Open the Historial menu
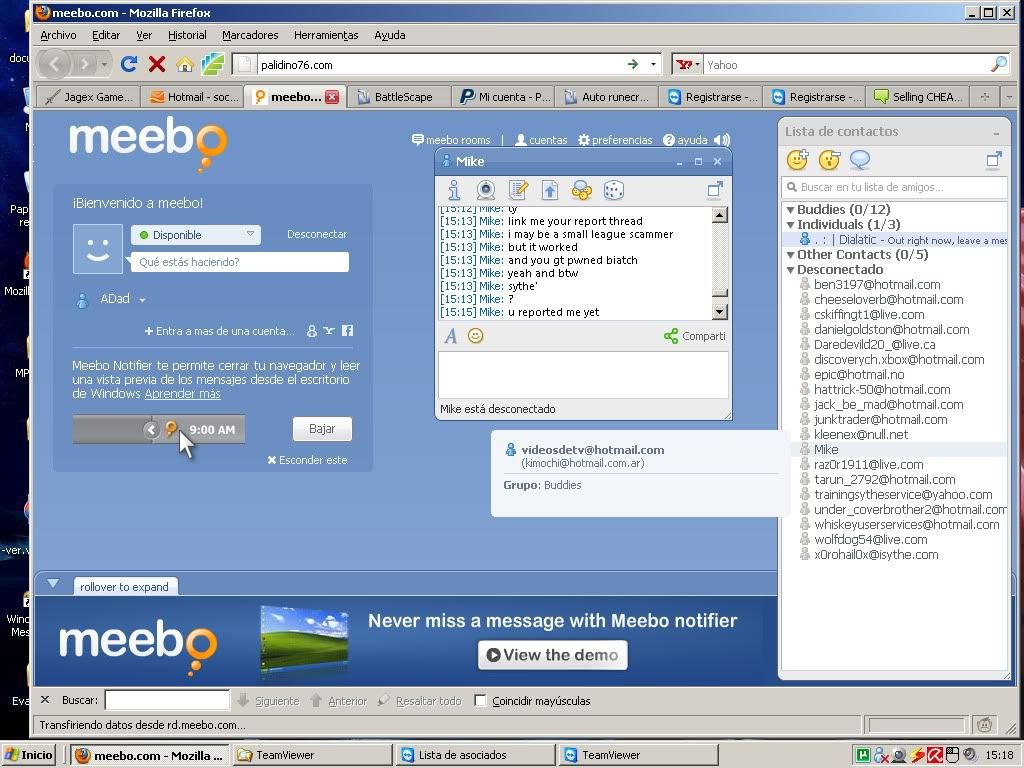 point(187,35)
